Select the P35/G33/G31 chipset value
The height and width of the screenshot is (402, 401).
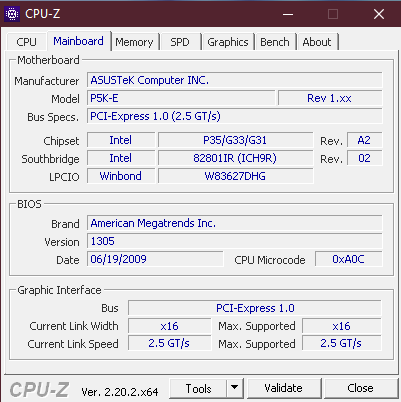click(x=235, y=140)
